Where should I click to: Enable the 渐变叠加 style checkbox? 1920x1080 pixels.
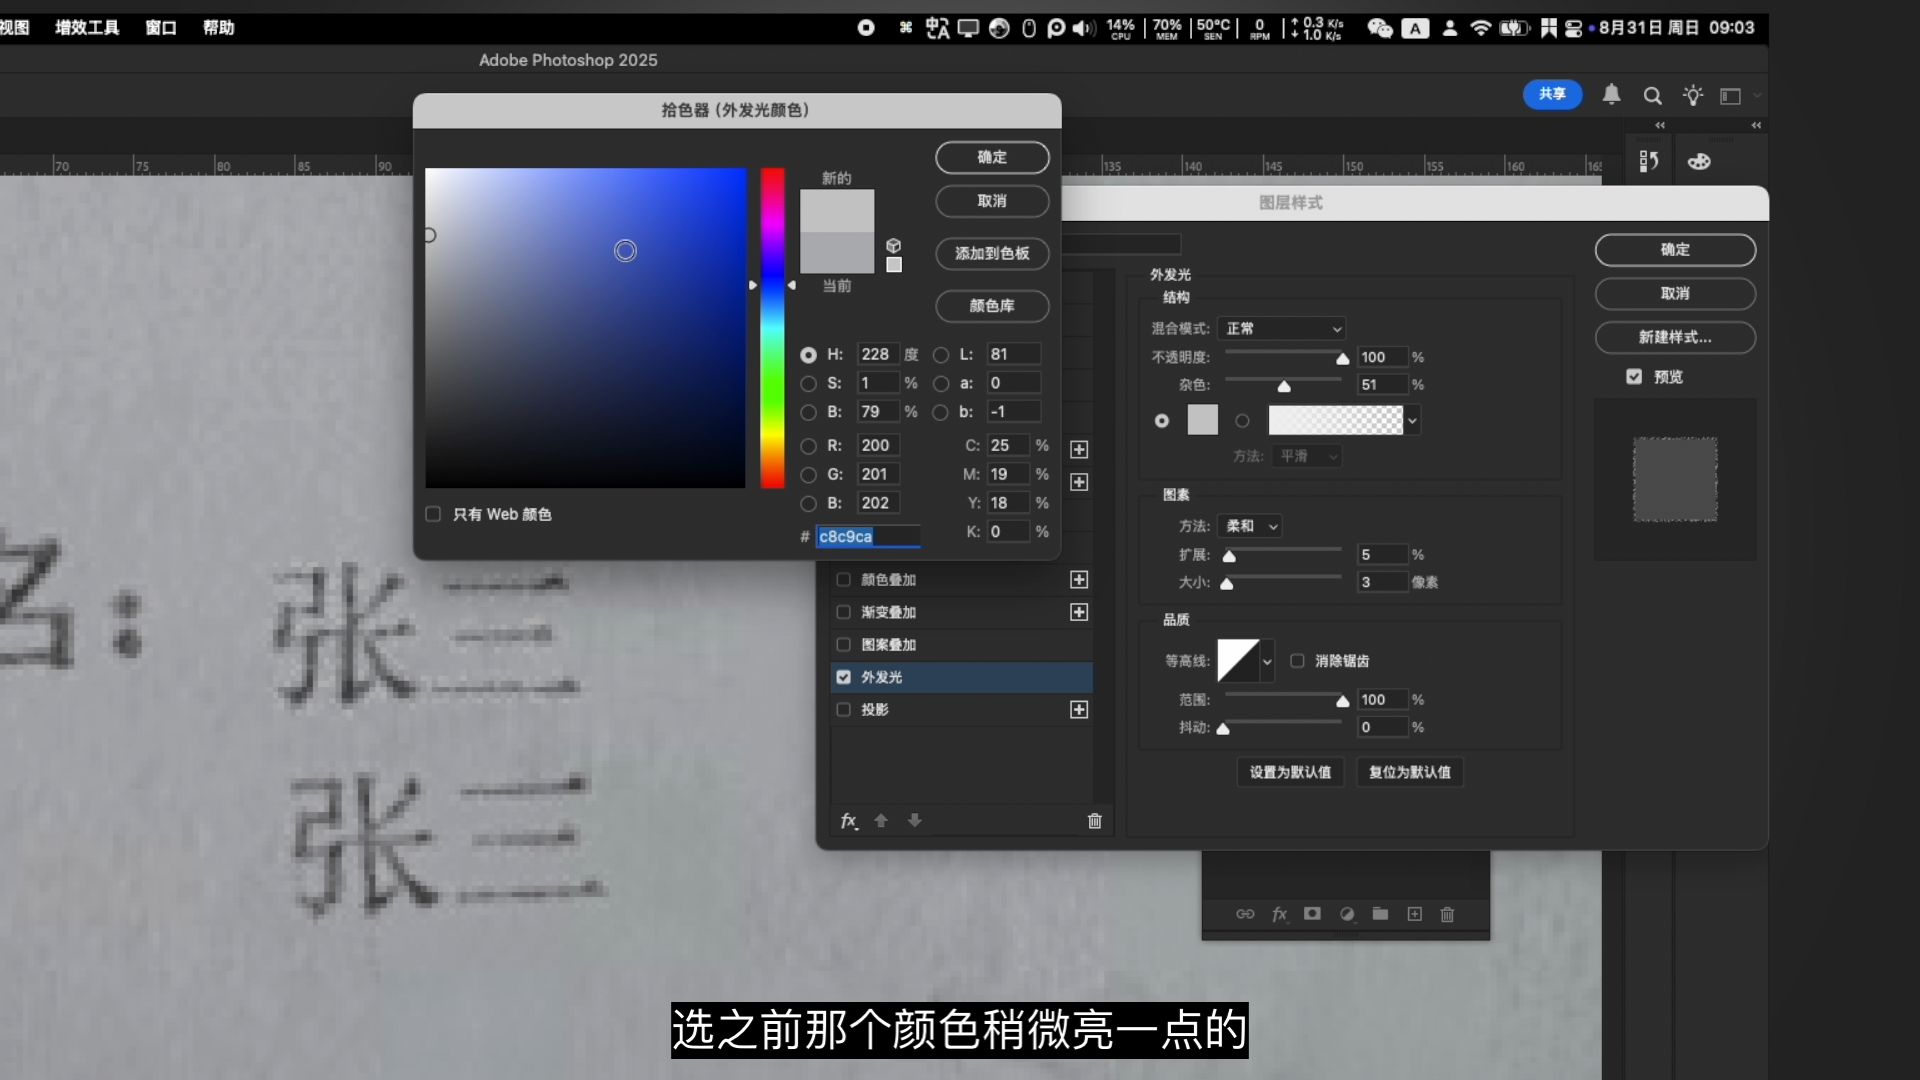843,612
